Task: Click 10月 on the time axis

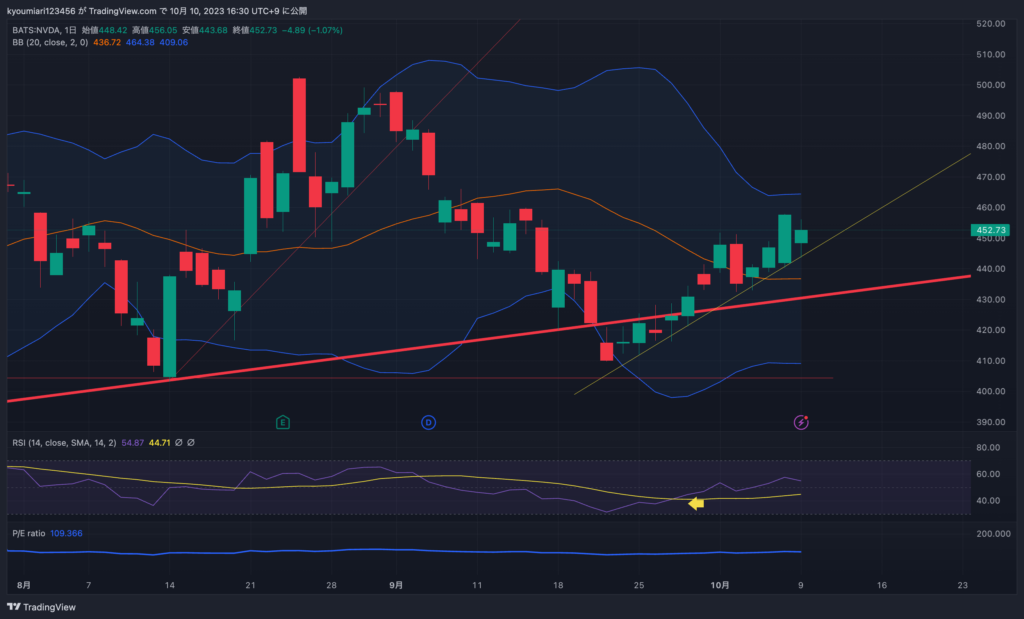Action: tap(720, 585)
